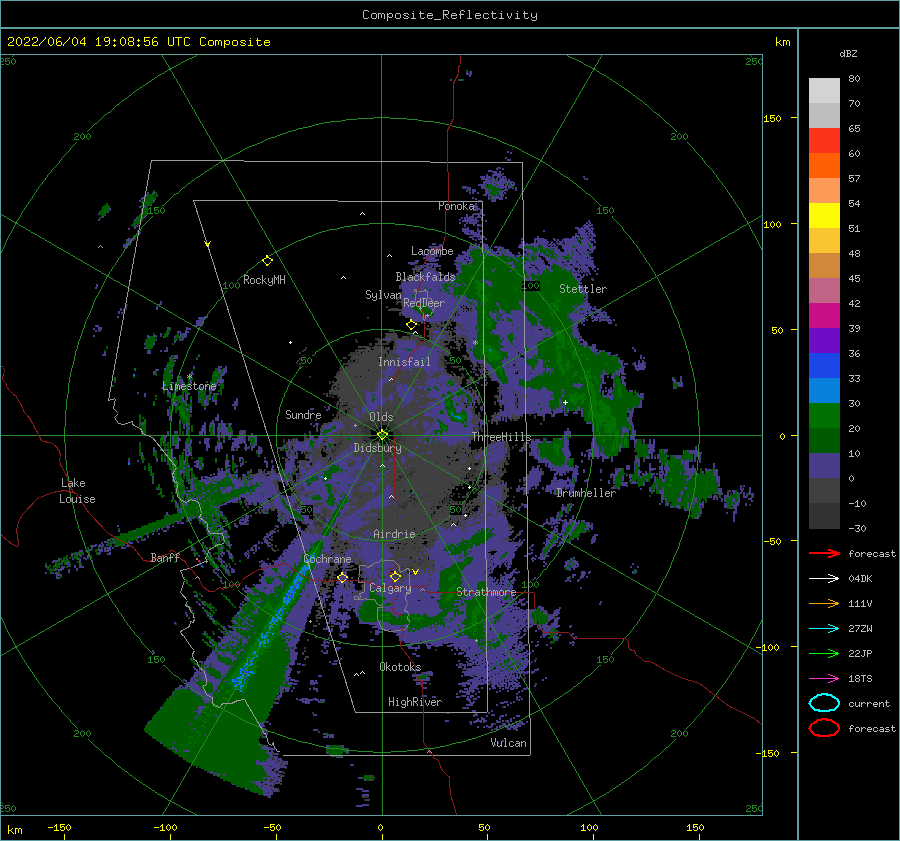Image resolution: width=900 pixels, height=841 pixels.
Task: Click the 27ZW legend label
Action: (x=860, y=629)
